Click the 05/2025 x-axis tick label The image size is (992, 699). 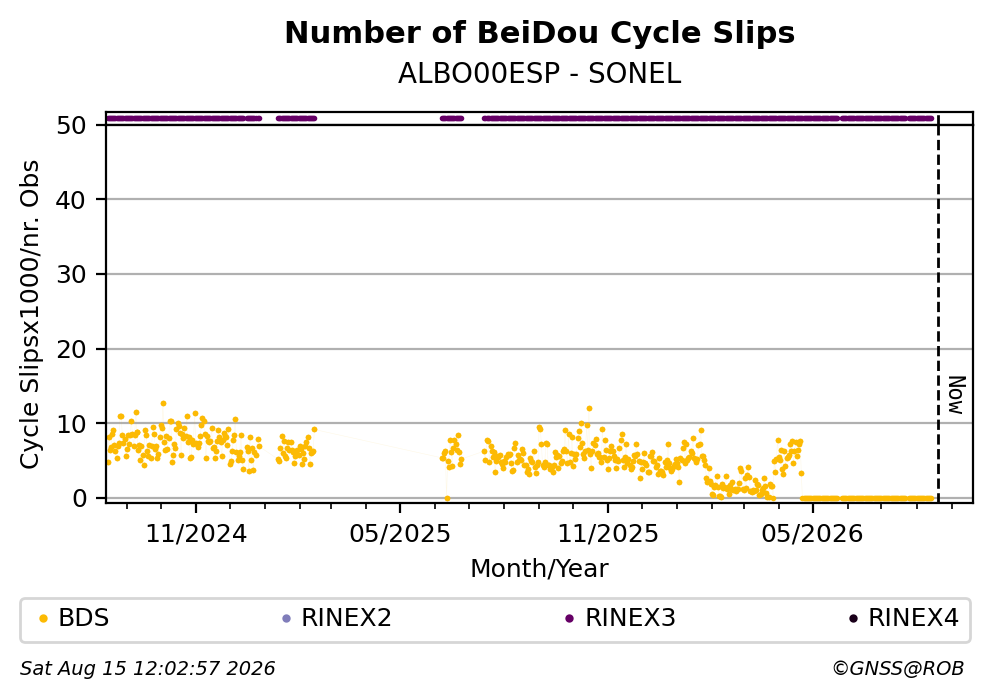click(400, 534)
